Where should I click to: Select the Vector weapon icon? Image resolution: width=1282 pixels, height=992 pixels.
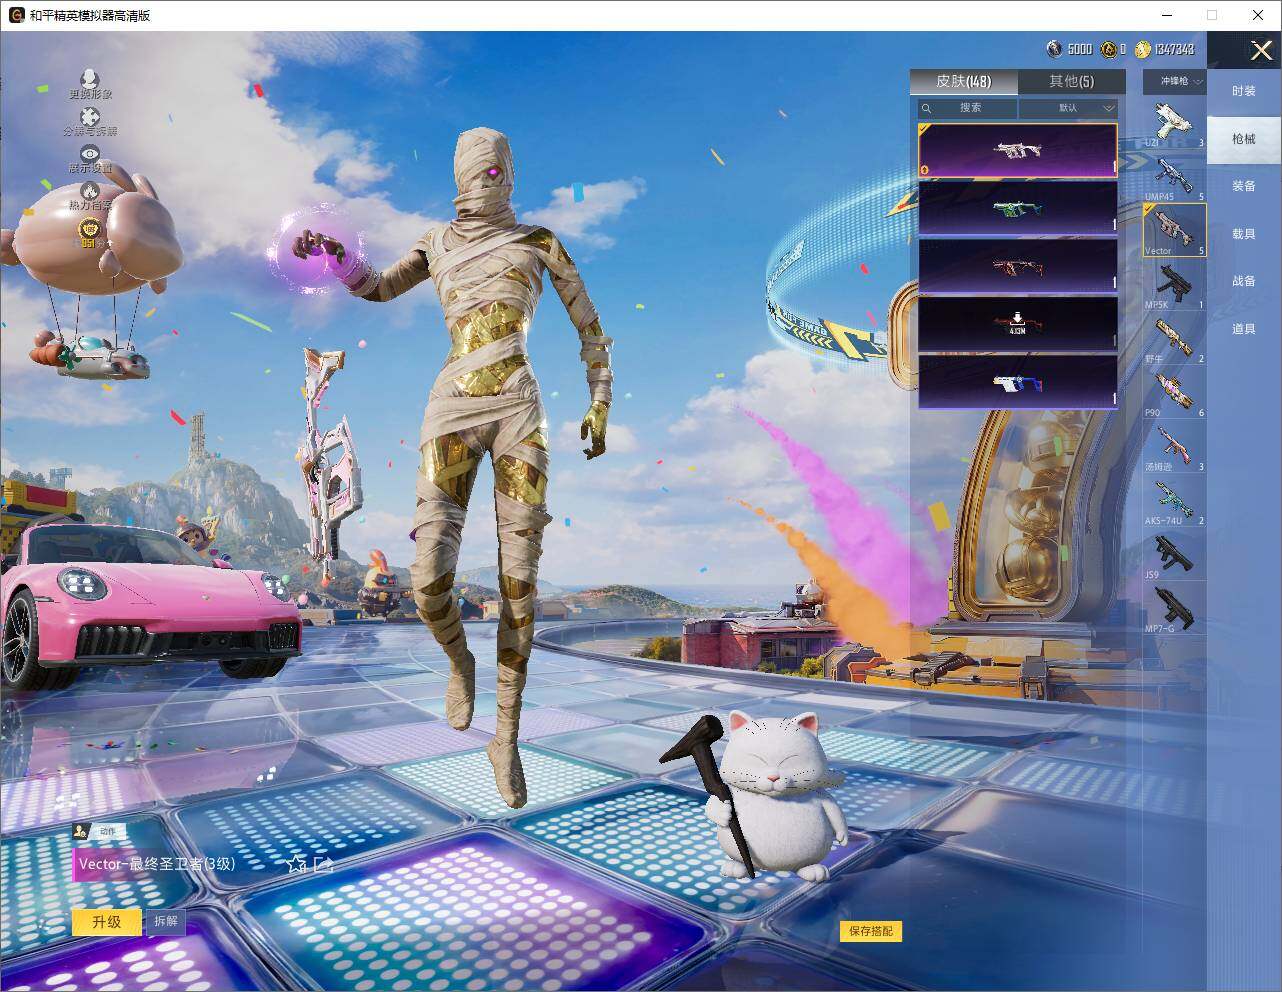tap(1174, 230)
